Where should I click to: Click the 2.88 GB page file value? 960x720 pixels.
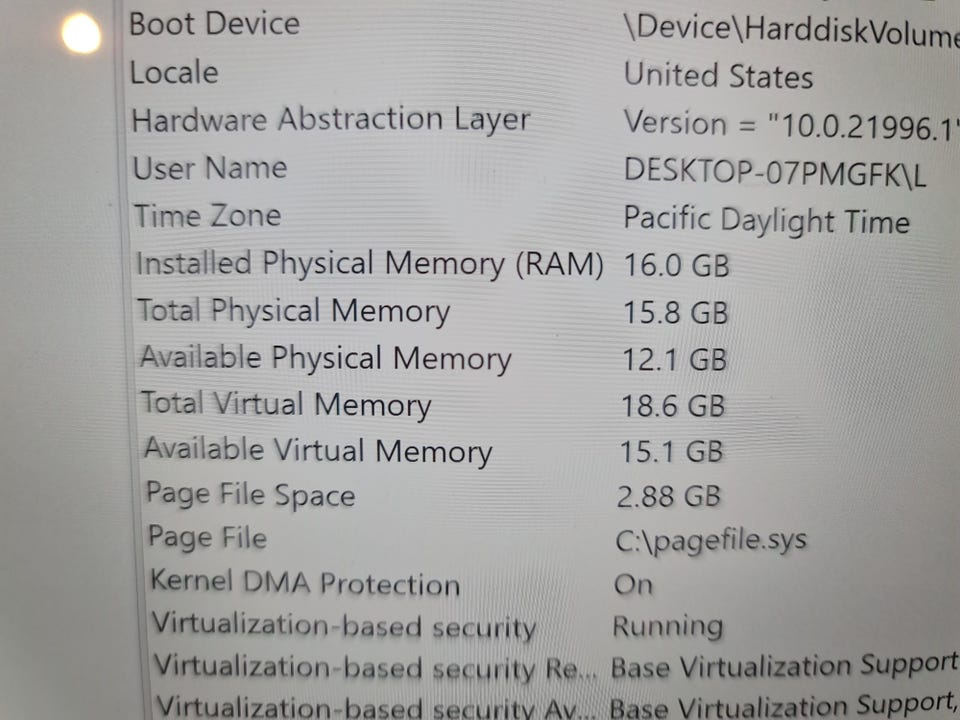click(x=669, y=497)
